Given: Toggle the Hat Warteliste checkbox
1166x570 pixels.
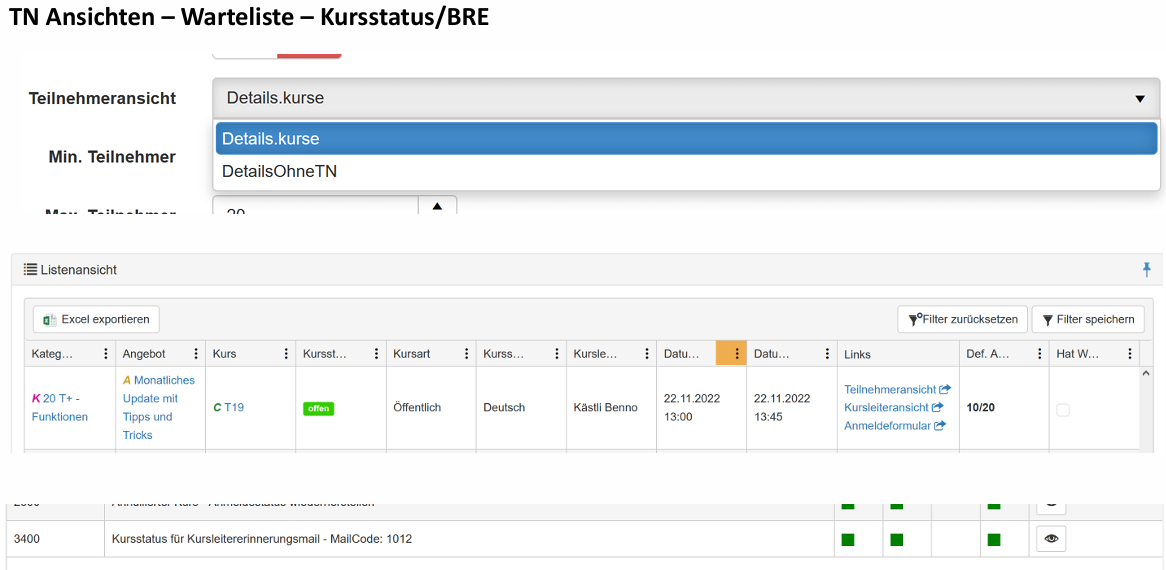Looking at the screenshot, I should [x=1063, y=410].
